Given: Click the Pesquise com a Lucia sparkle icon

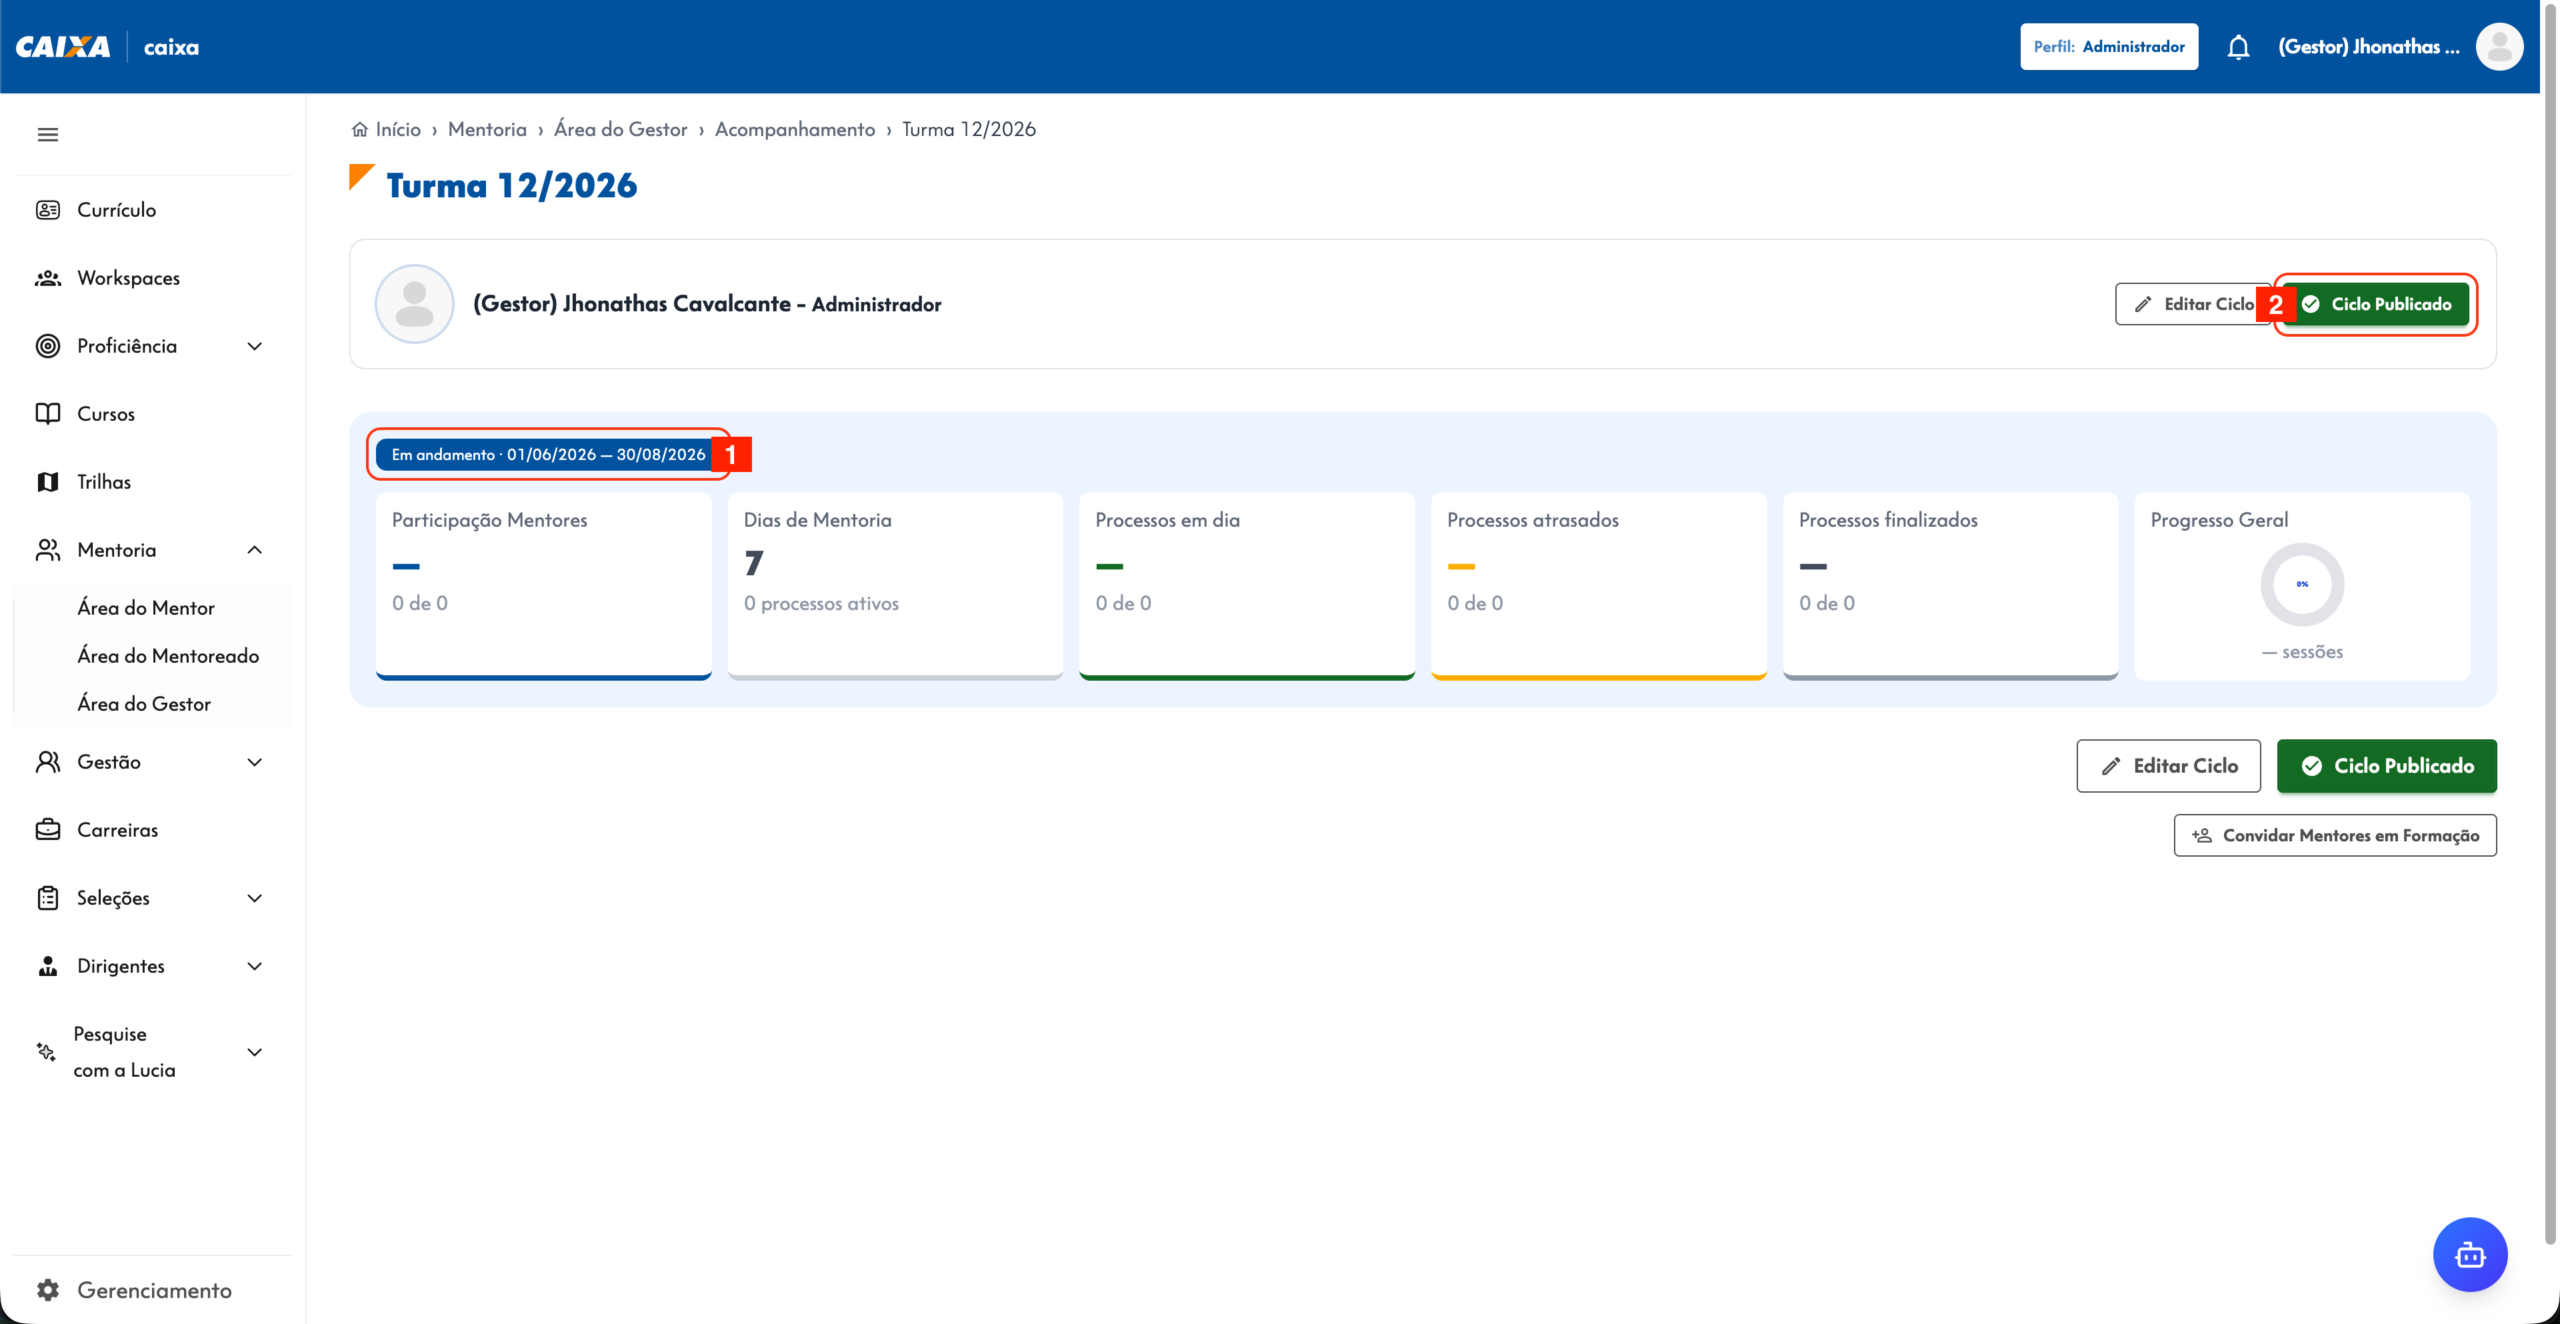Looking at the screenshot, I should (x=46, y=1052).
